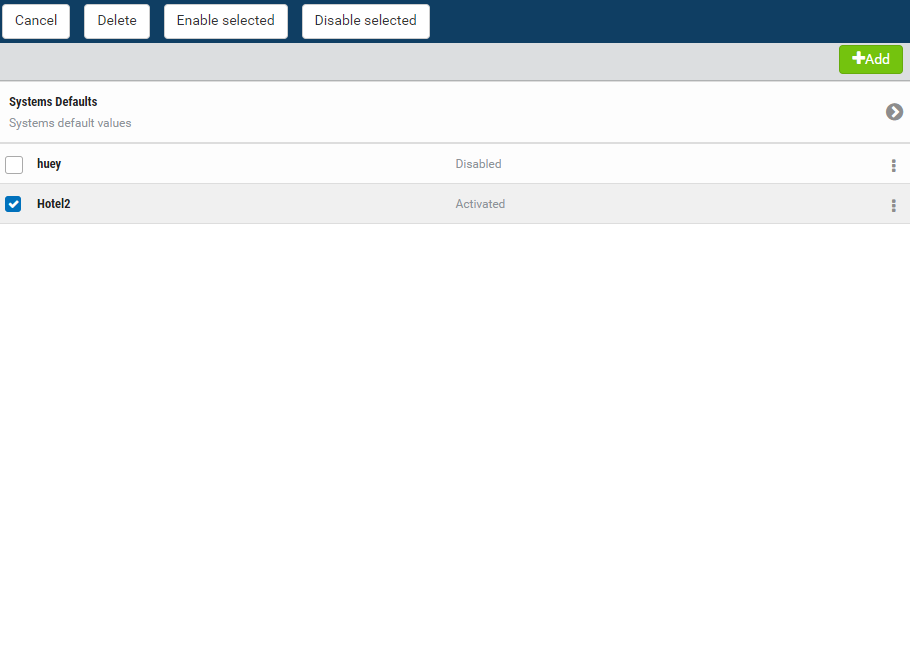Uncheck the Hotel2 checkbox
This screenshot has height=662, width=910.
[13, 204]
